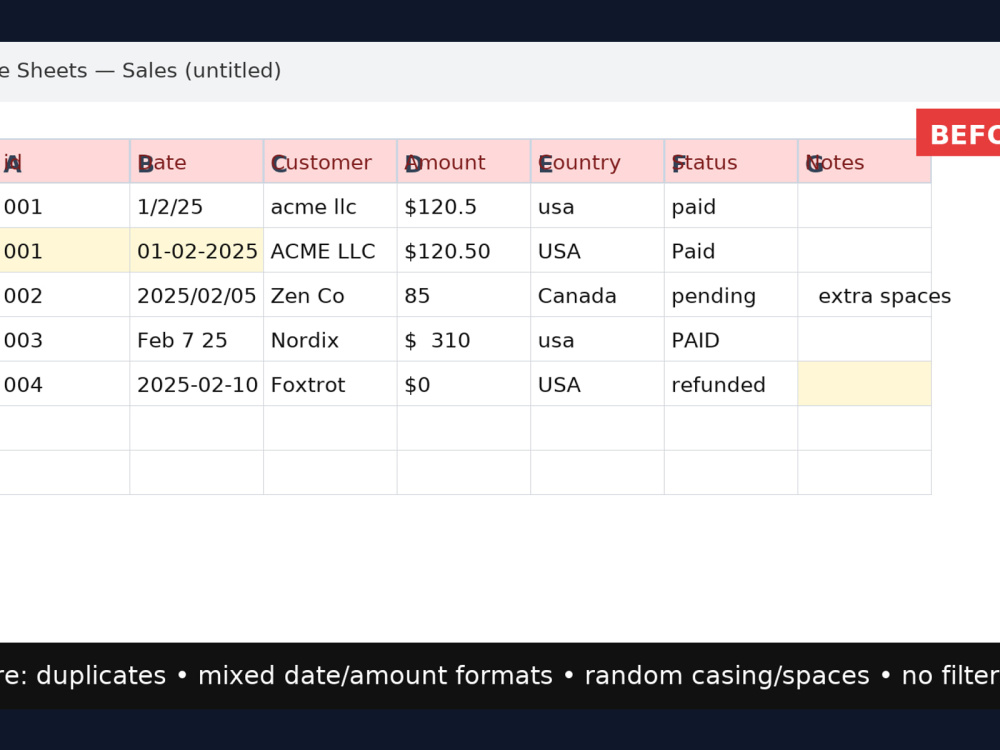Select the Nordix customer cell
This screenshot has height=750, width=1000.
[330, 339]
